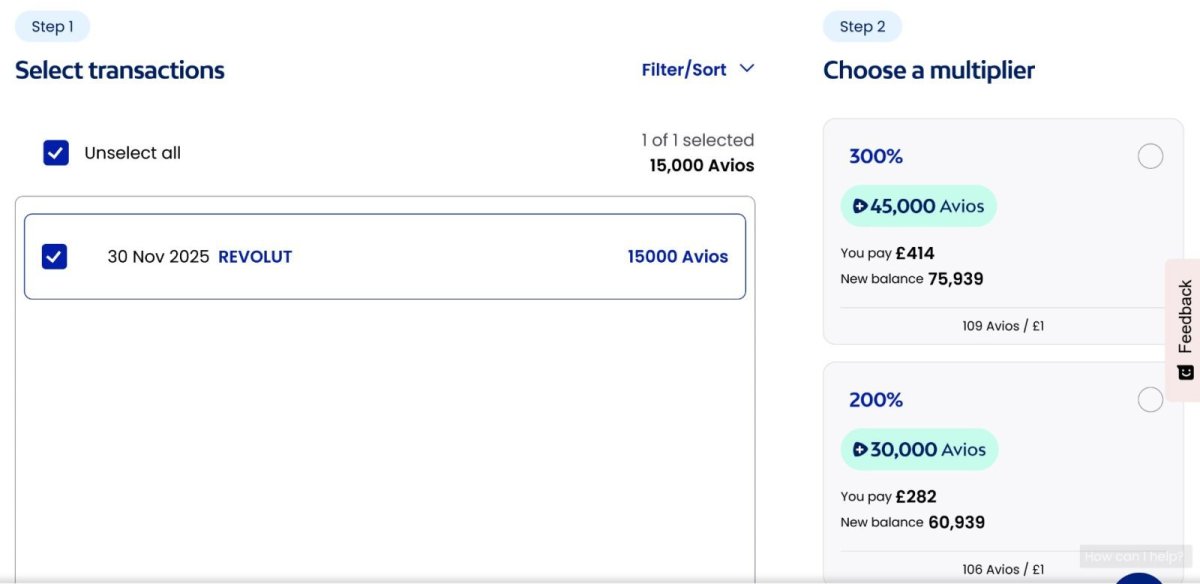
Task: Click the 30,000 Avios badge
Action: click(x=919, y=450)
